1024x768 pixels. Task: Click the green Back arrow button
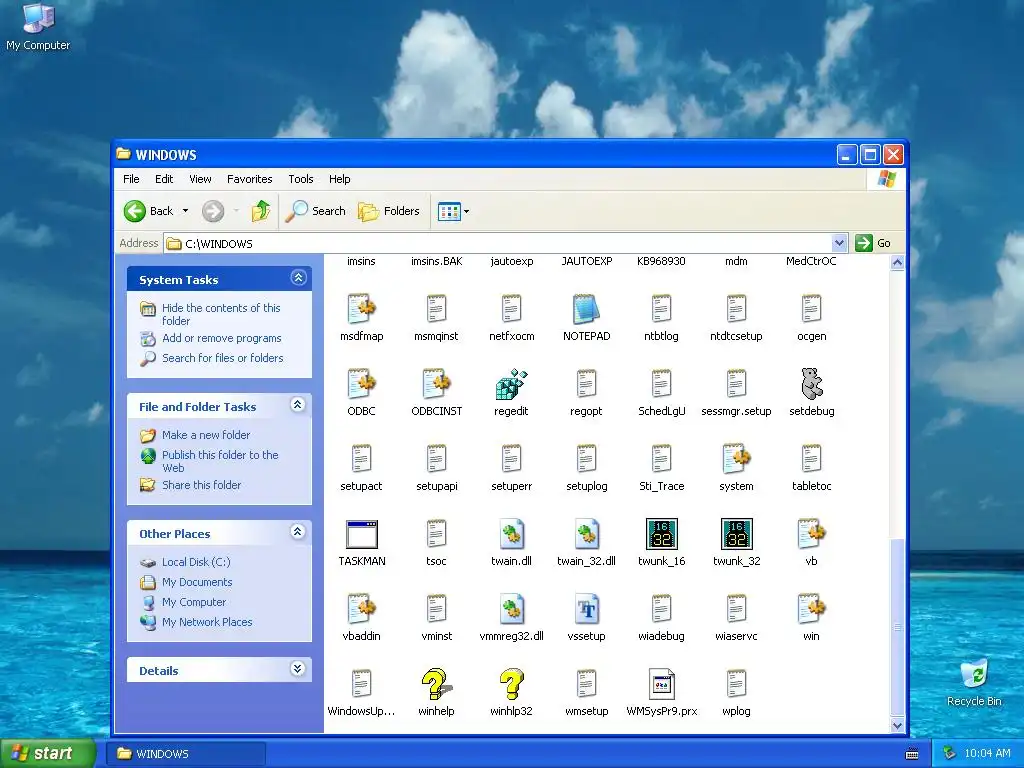pos(135,211)
